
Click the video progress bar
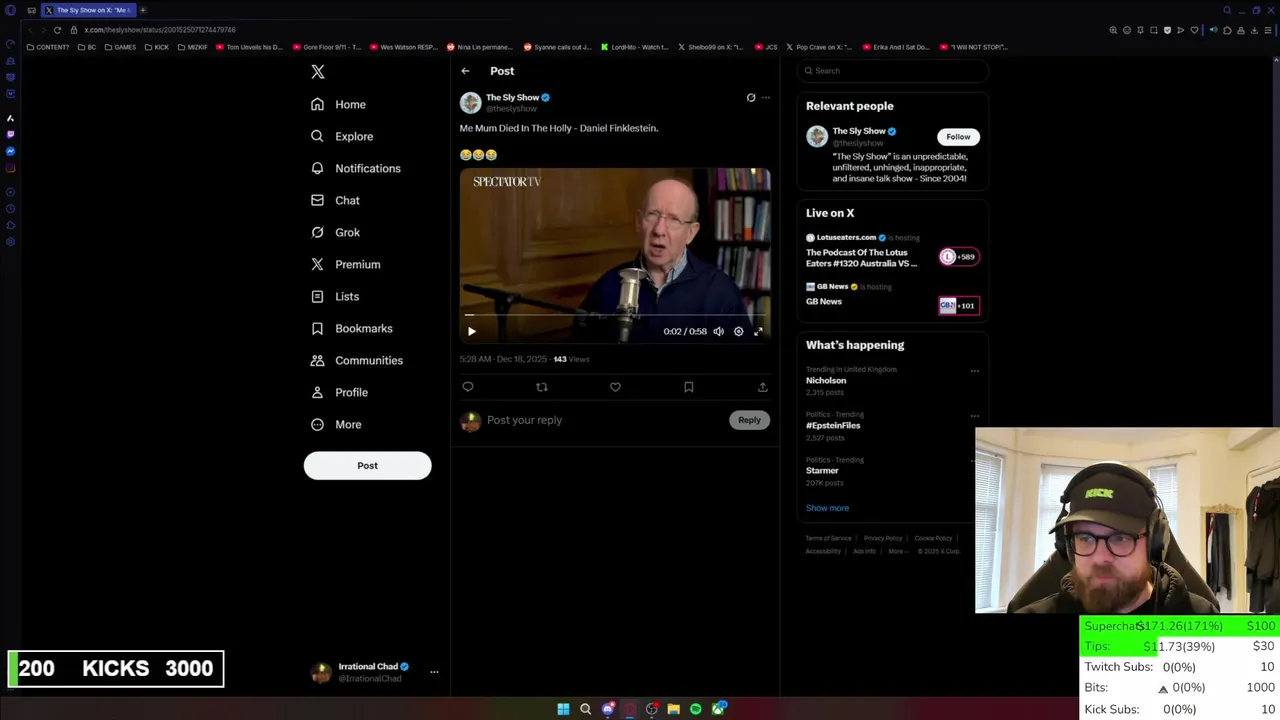(615, 315)
